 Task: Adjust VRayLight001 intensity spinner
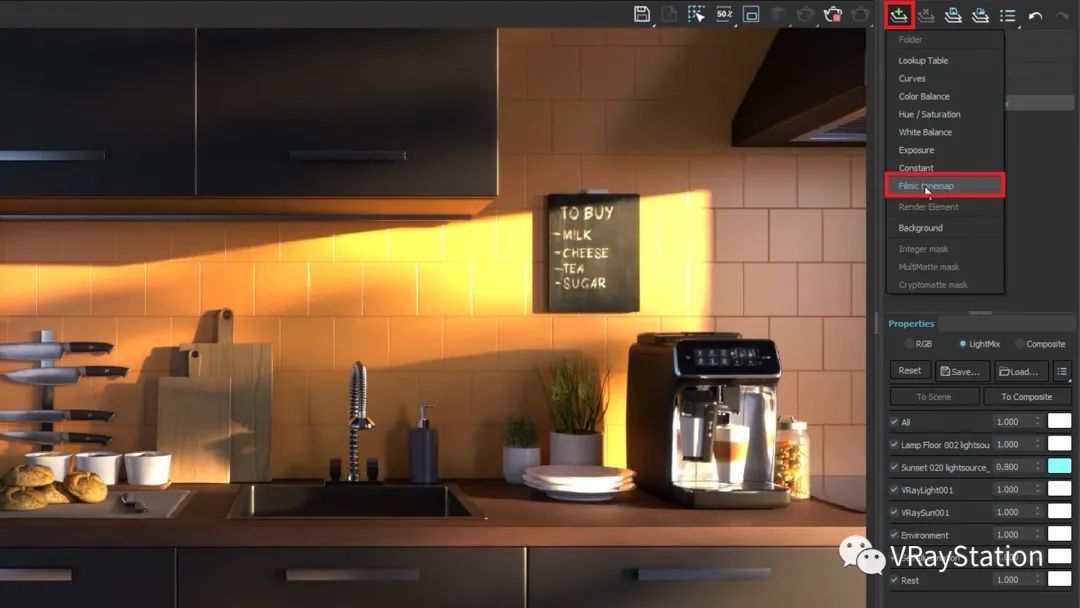pyautogui.click(x=1038, y=490)
